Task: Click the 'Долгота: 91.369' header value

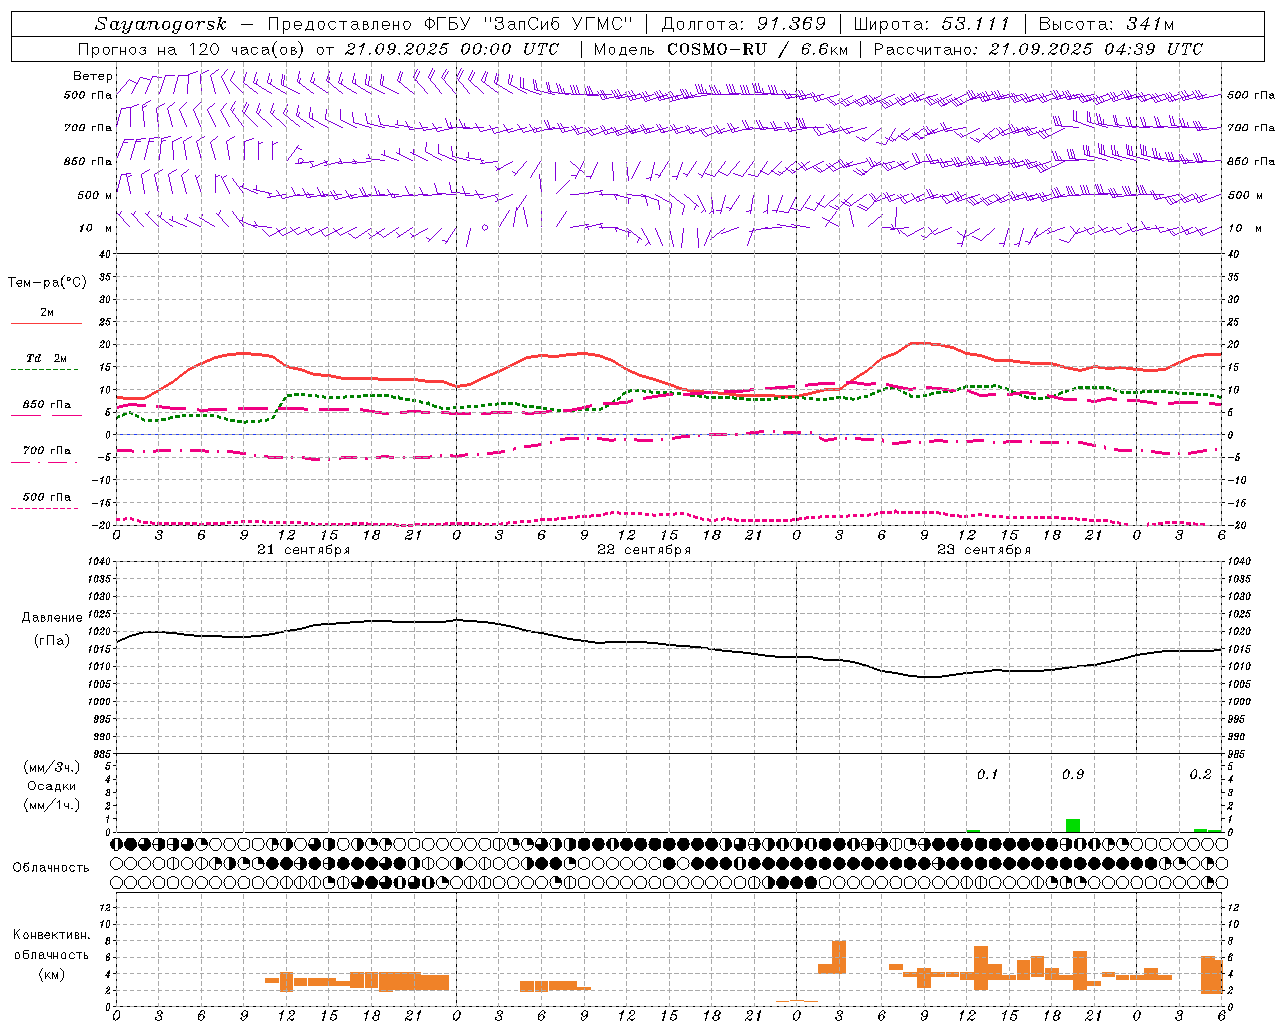Action: [744, 24]
